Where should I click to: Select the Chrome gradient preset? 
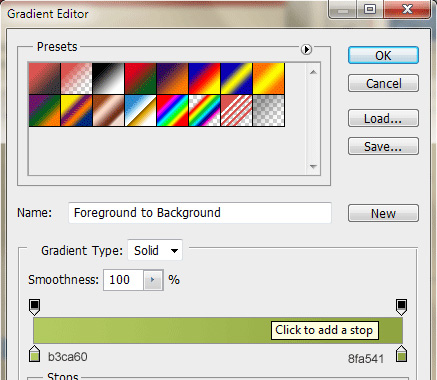(140, 111)
